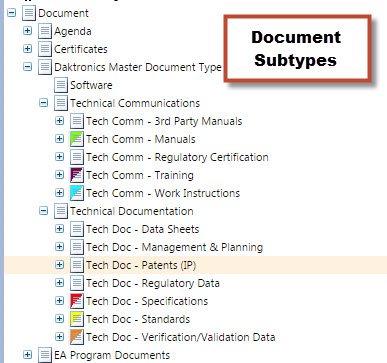Click the Regulatory Data document icon
387x363 pixels.
[77, 283]
